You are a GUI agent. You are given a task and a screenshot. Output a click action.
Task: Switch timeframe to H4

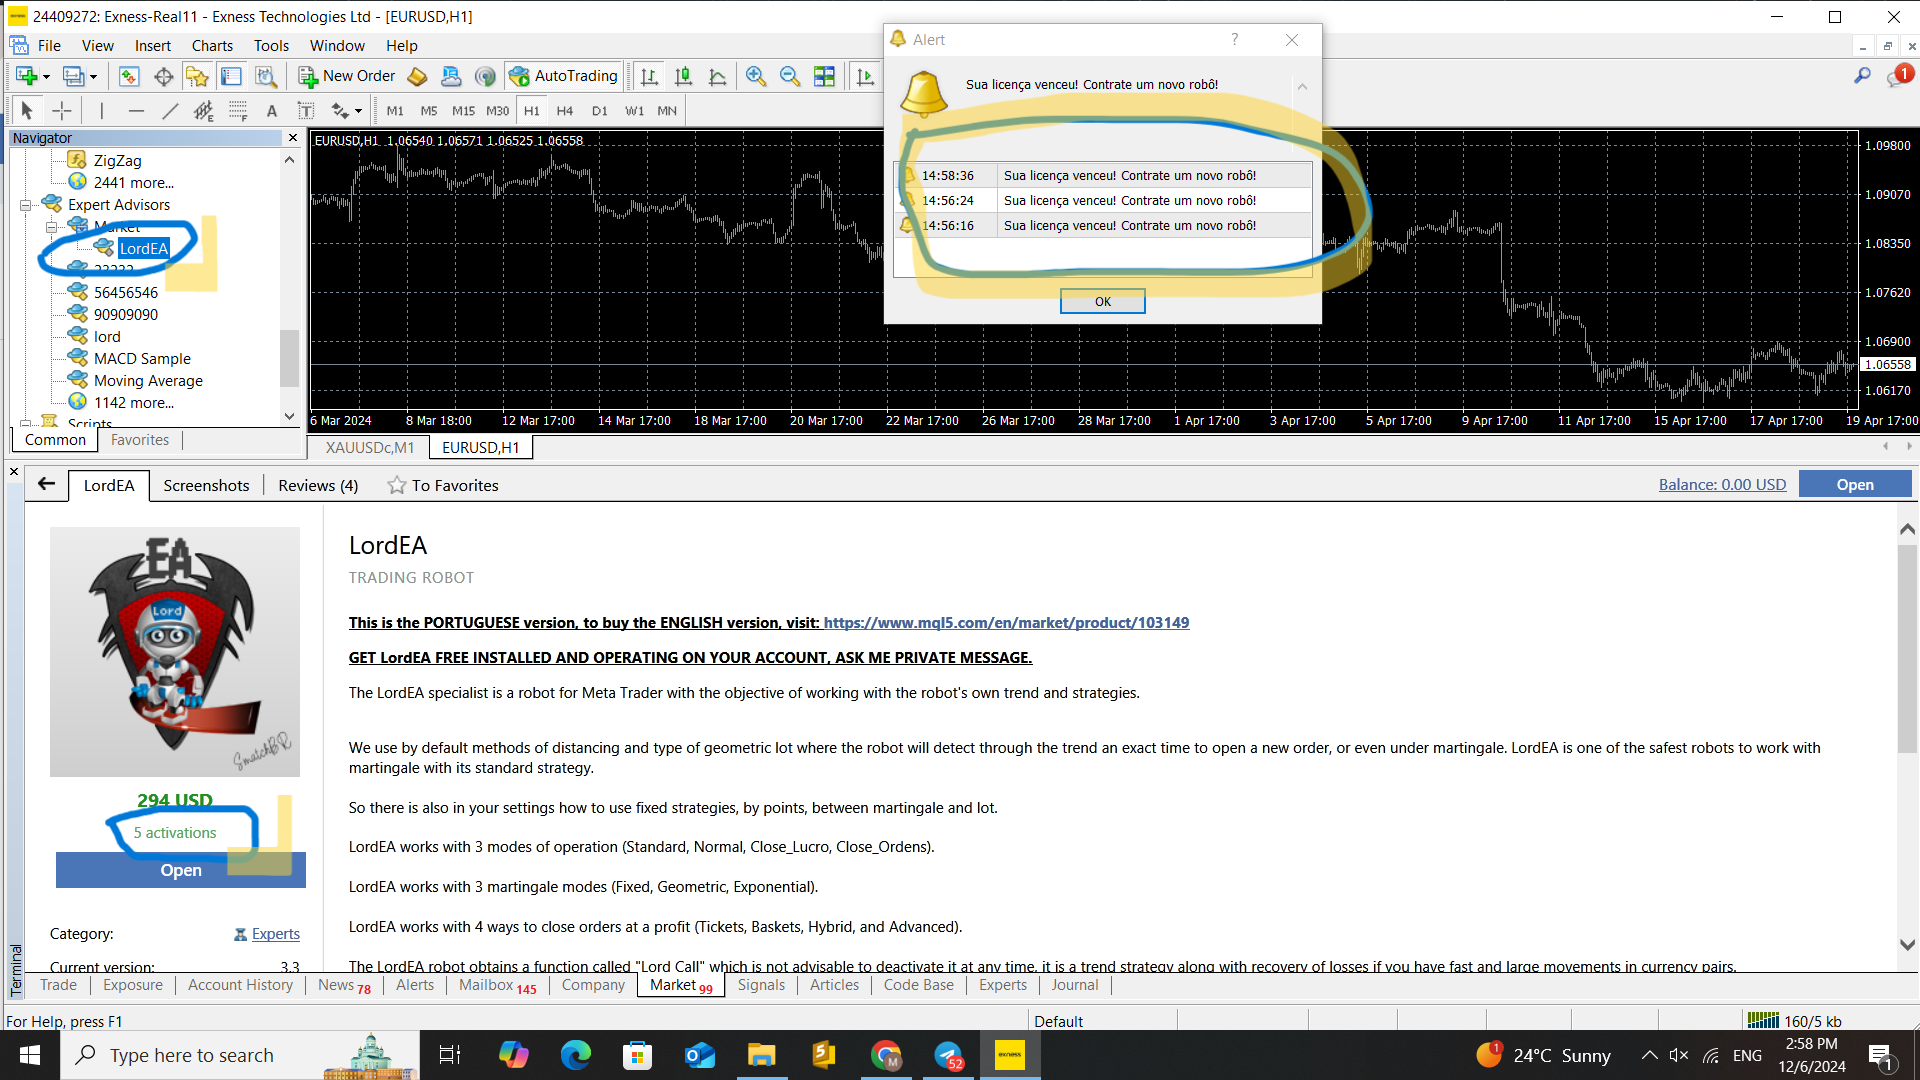click(x=565, y=111)
